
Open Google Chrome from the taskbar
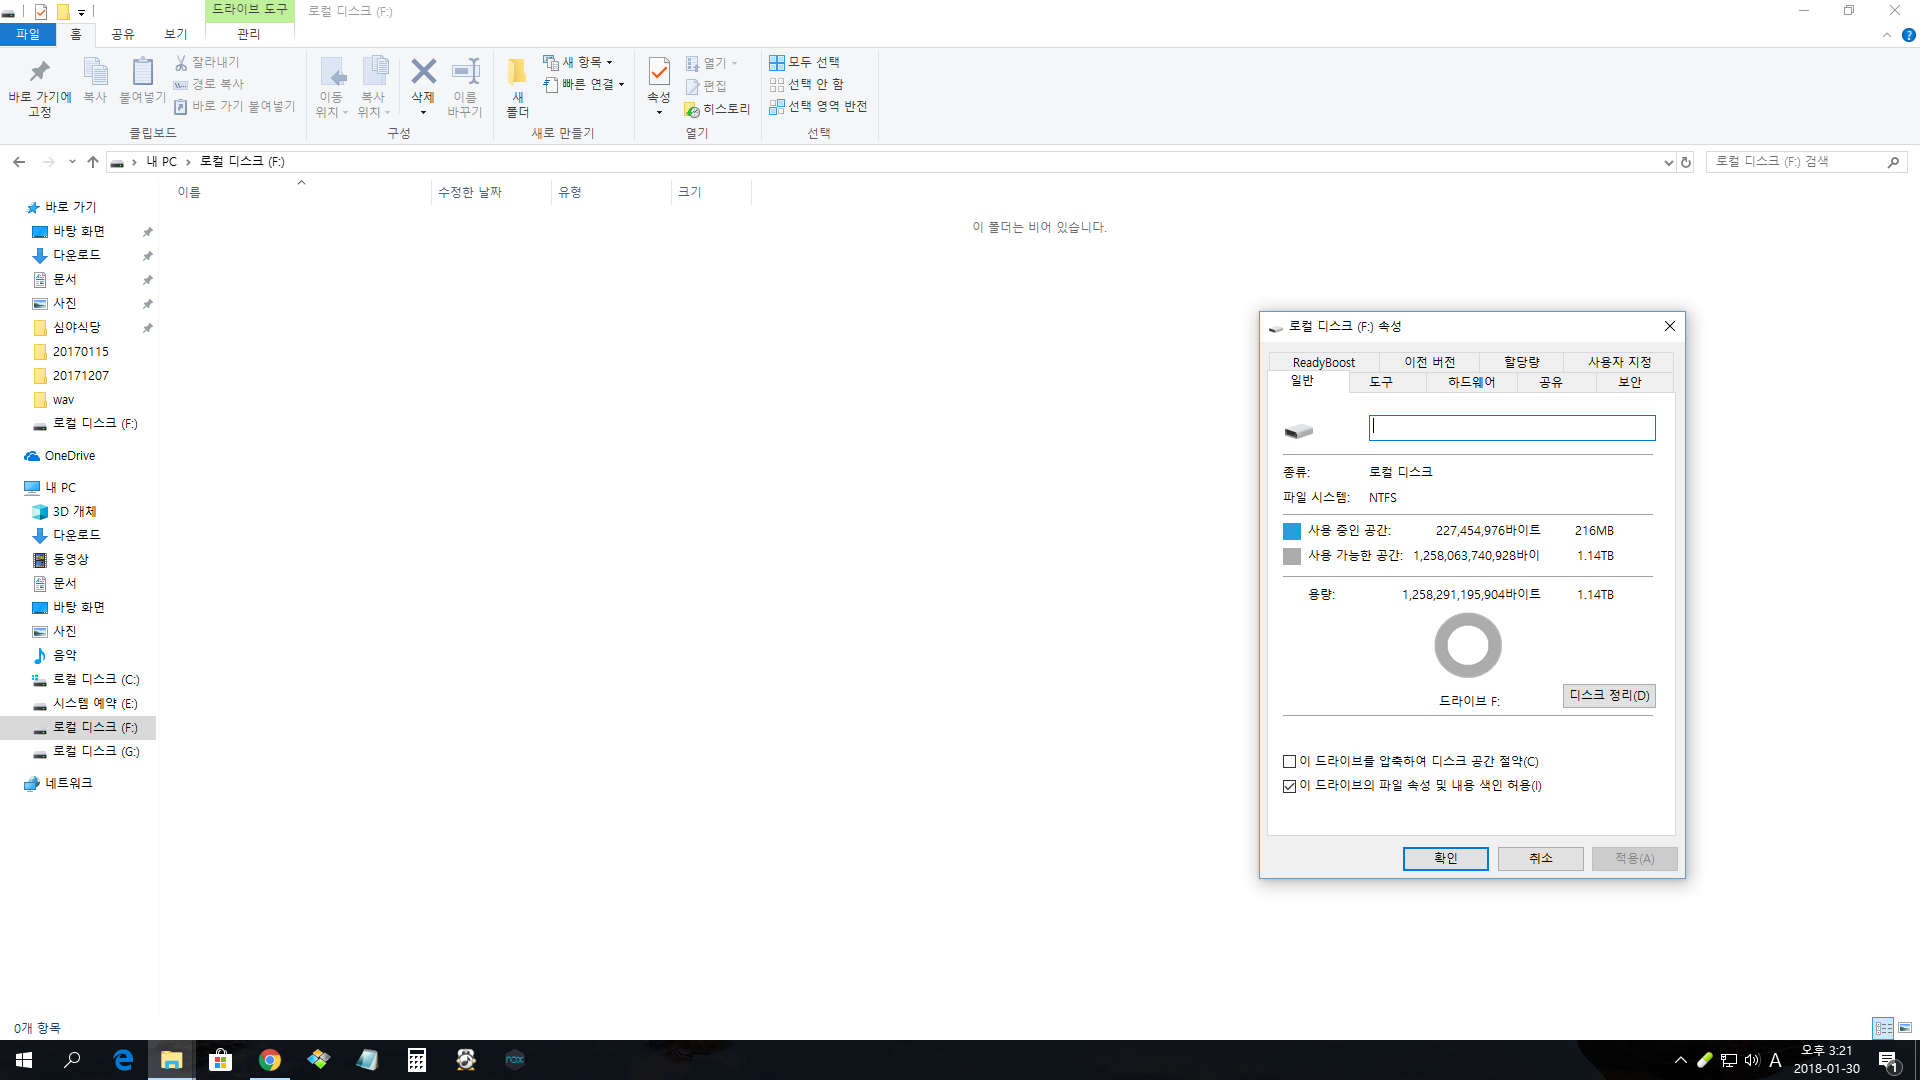tap(270, 1060)
